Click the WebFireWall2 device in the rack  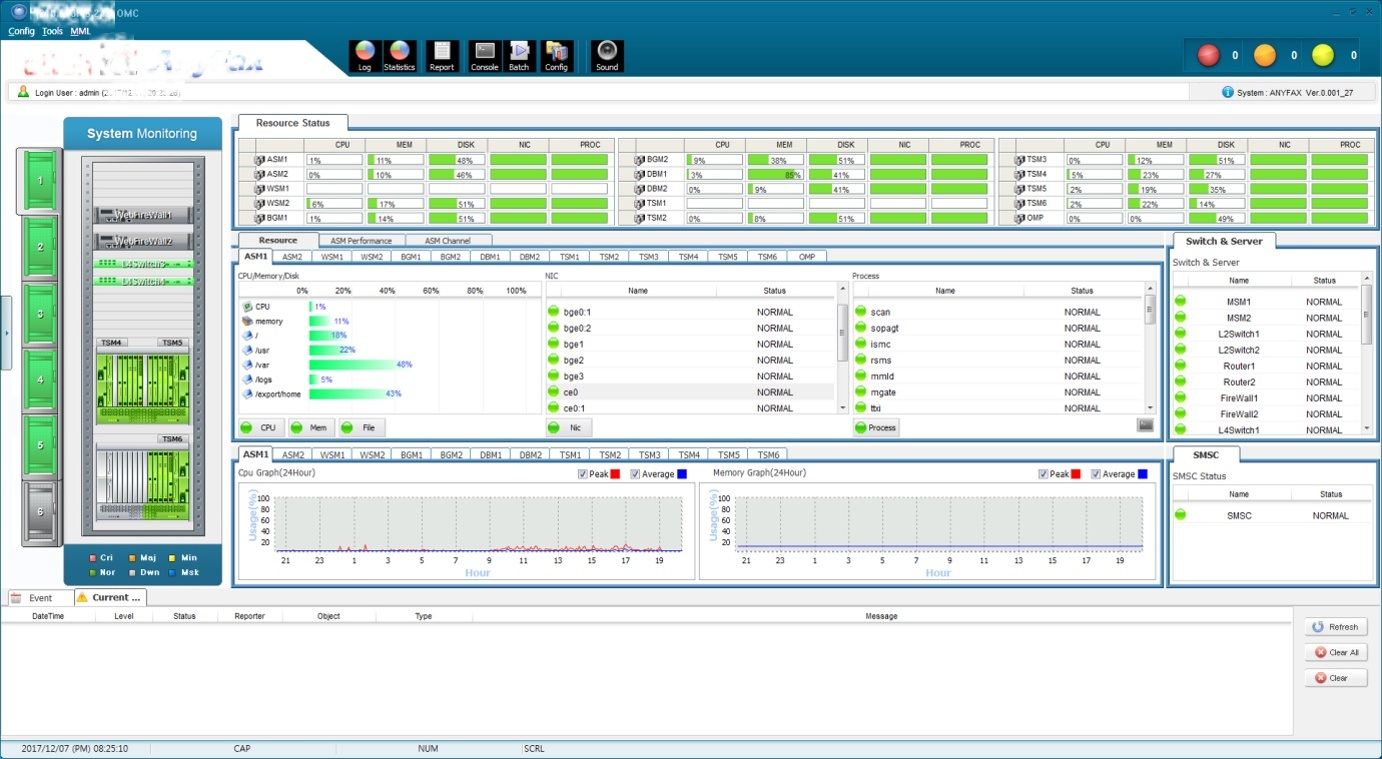(x=144, y=241)
